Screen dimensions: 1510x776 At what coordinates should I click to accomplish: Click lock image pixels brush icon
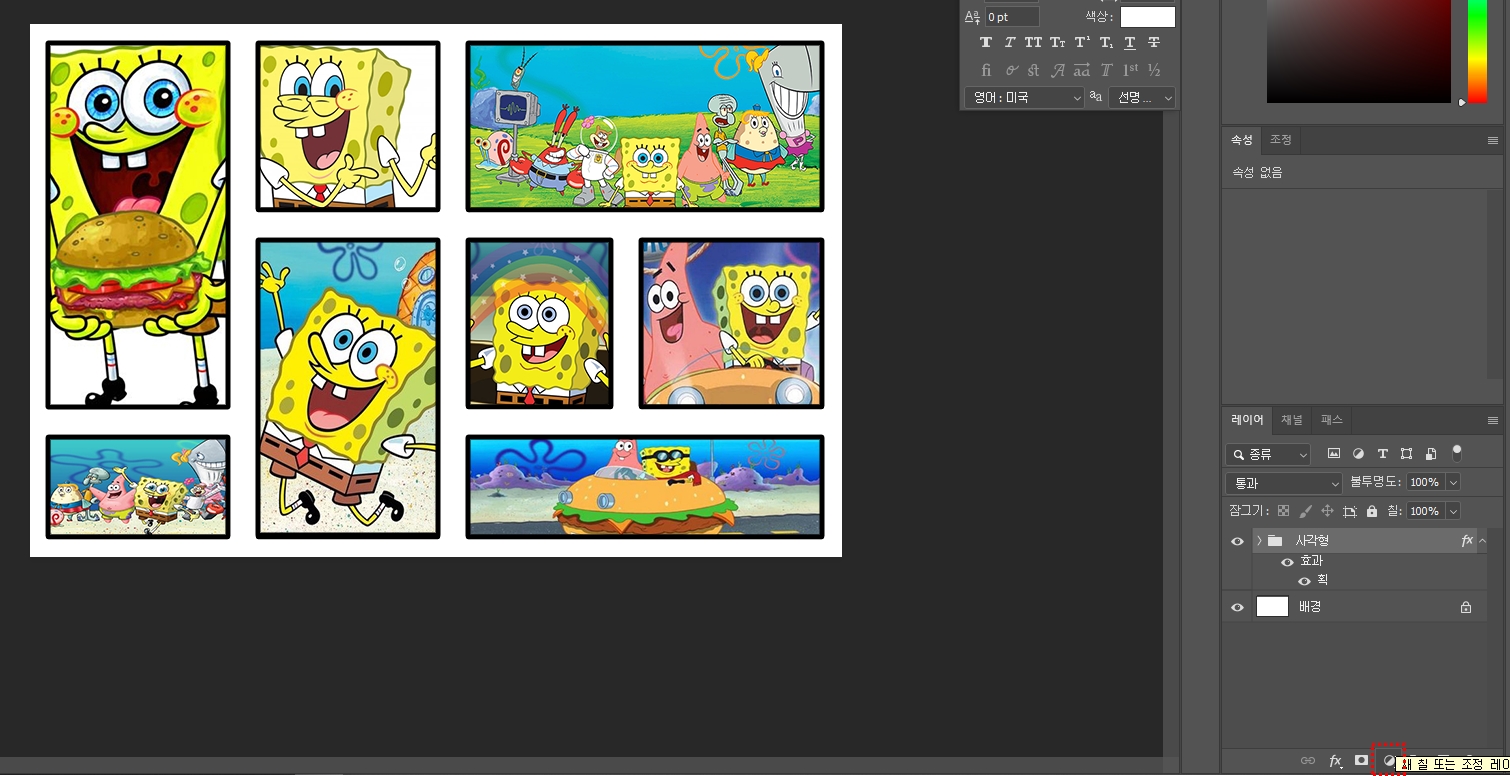pos(1305,511)
